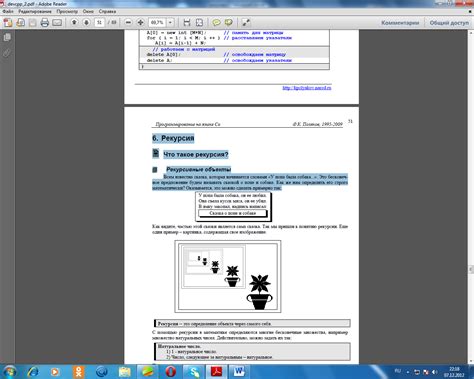
Task: Click the vertical scrollbar on the right
Action: pos(471,197)
